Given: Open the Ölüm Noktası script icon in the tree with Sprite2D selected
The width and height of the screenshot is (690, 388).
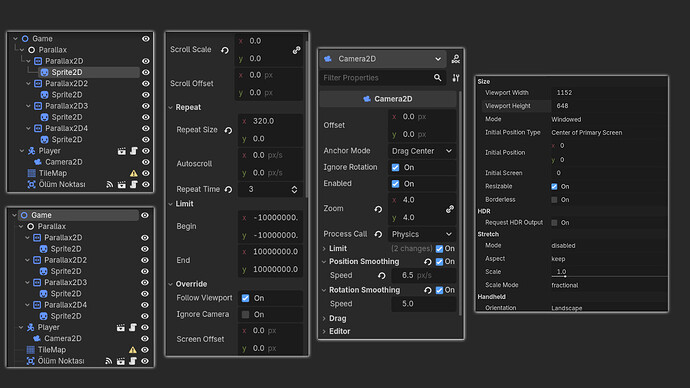Looking at the screenshot, I should (134, 185).
